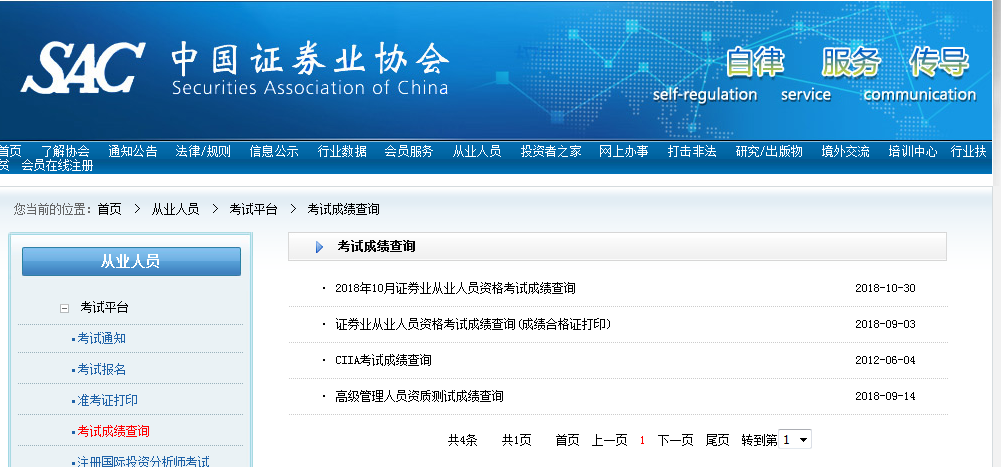Open 会员服务 menu

click(x=409, y=151)
